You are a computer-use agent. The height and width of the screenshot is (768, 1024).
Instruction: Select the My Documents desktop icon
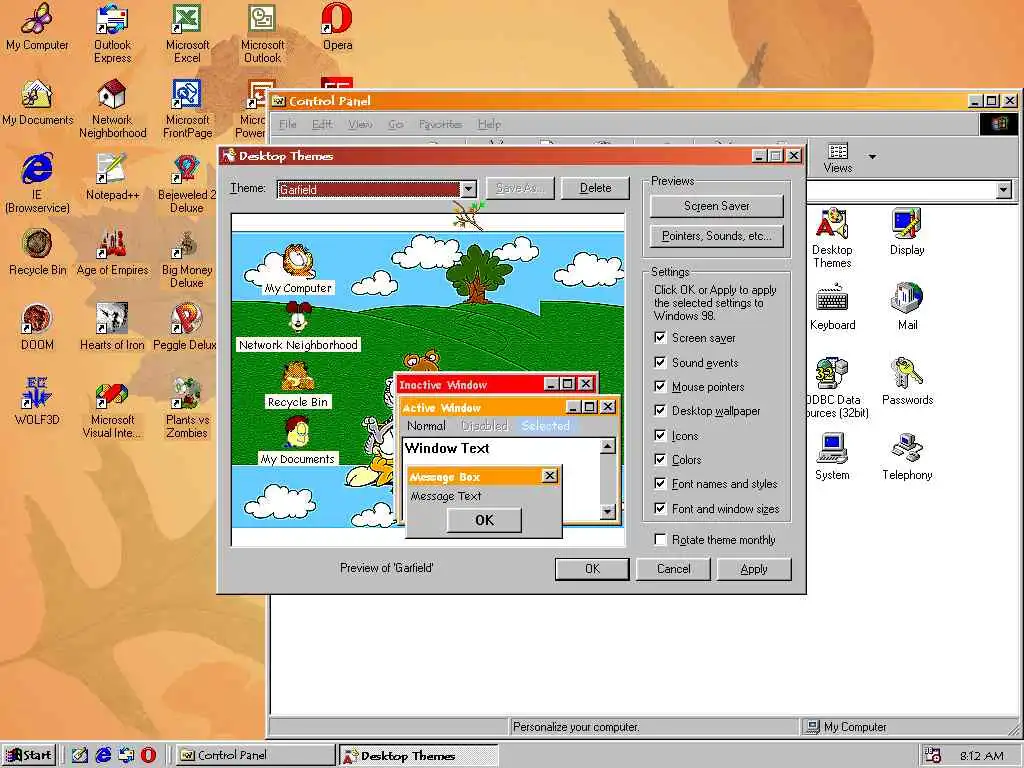[x=37, y=103]
